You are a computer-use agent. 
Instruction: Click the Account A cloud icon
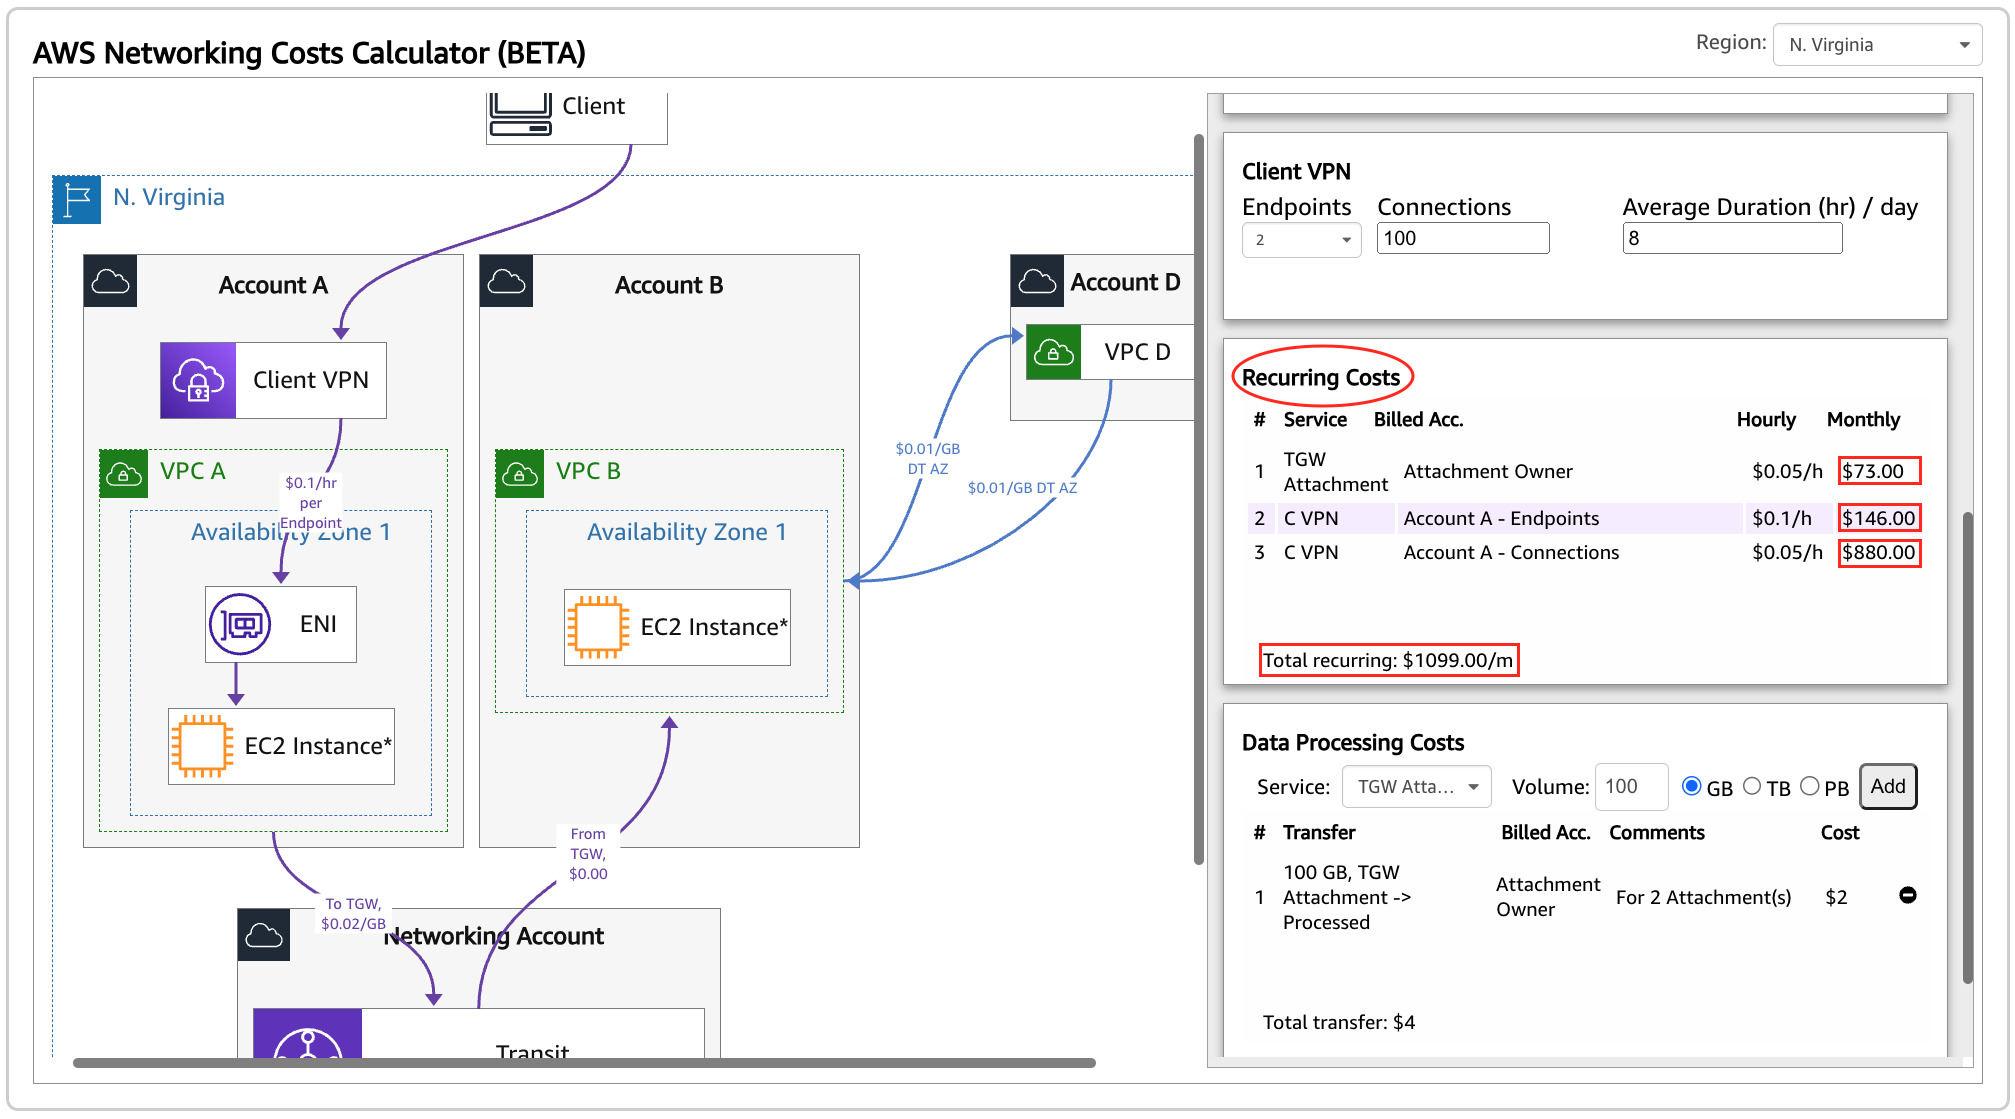coord(110,282)
